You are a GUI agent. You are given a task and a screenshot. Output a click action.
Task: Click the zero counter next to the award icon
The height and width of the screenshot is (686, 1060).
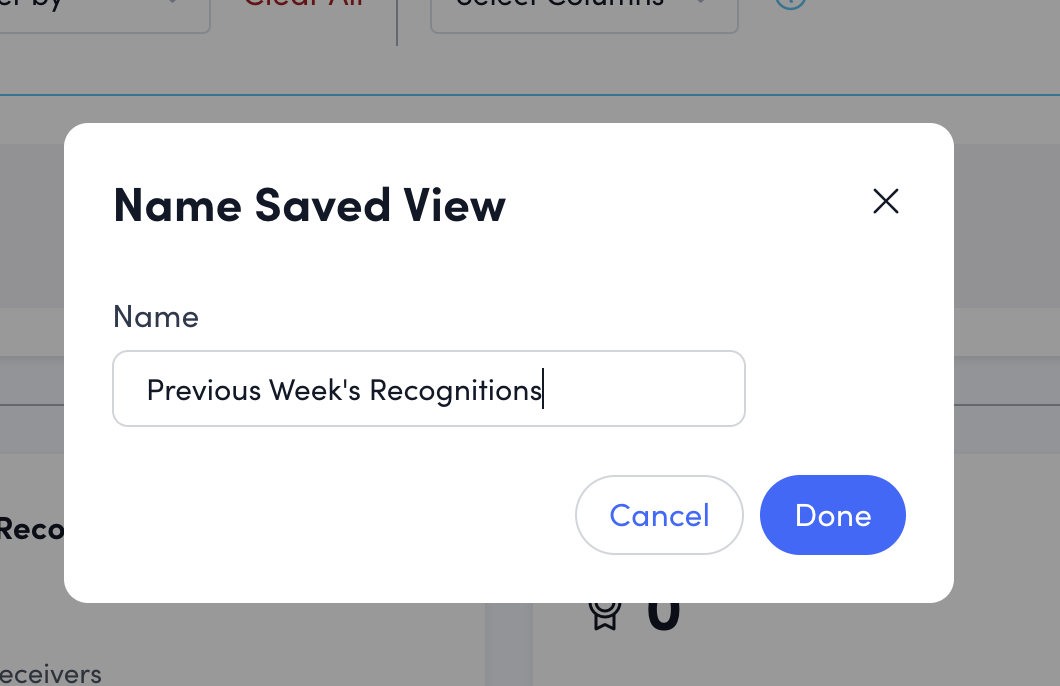tap(663, 612)
